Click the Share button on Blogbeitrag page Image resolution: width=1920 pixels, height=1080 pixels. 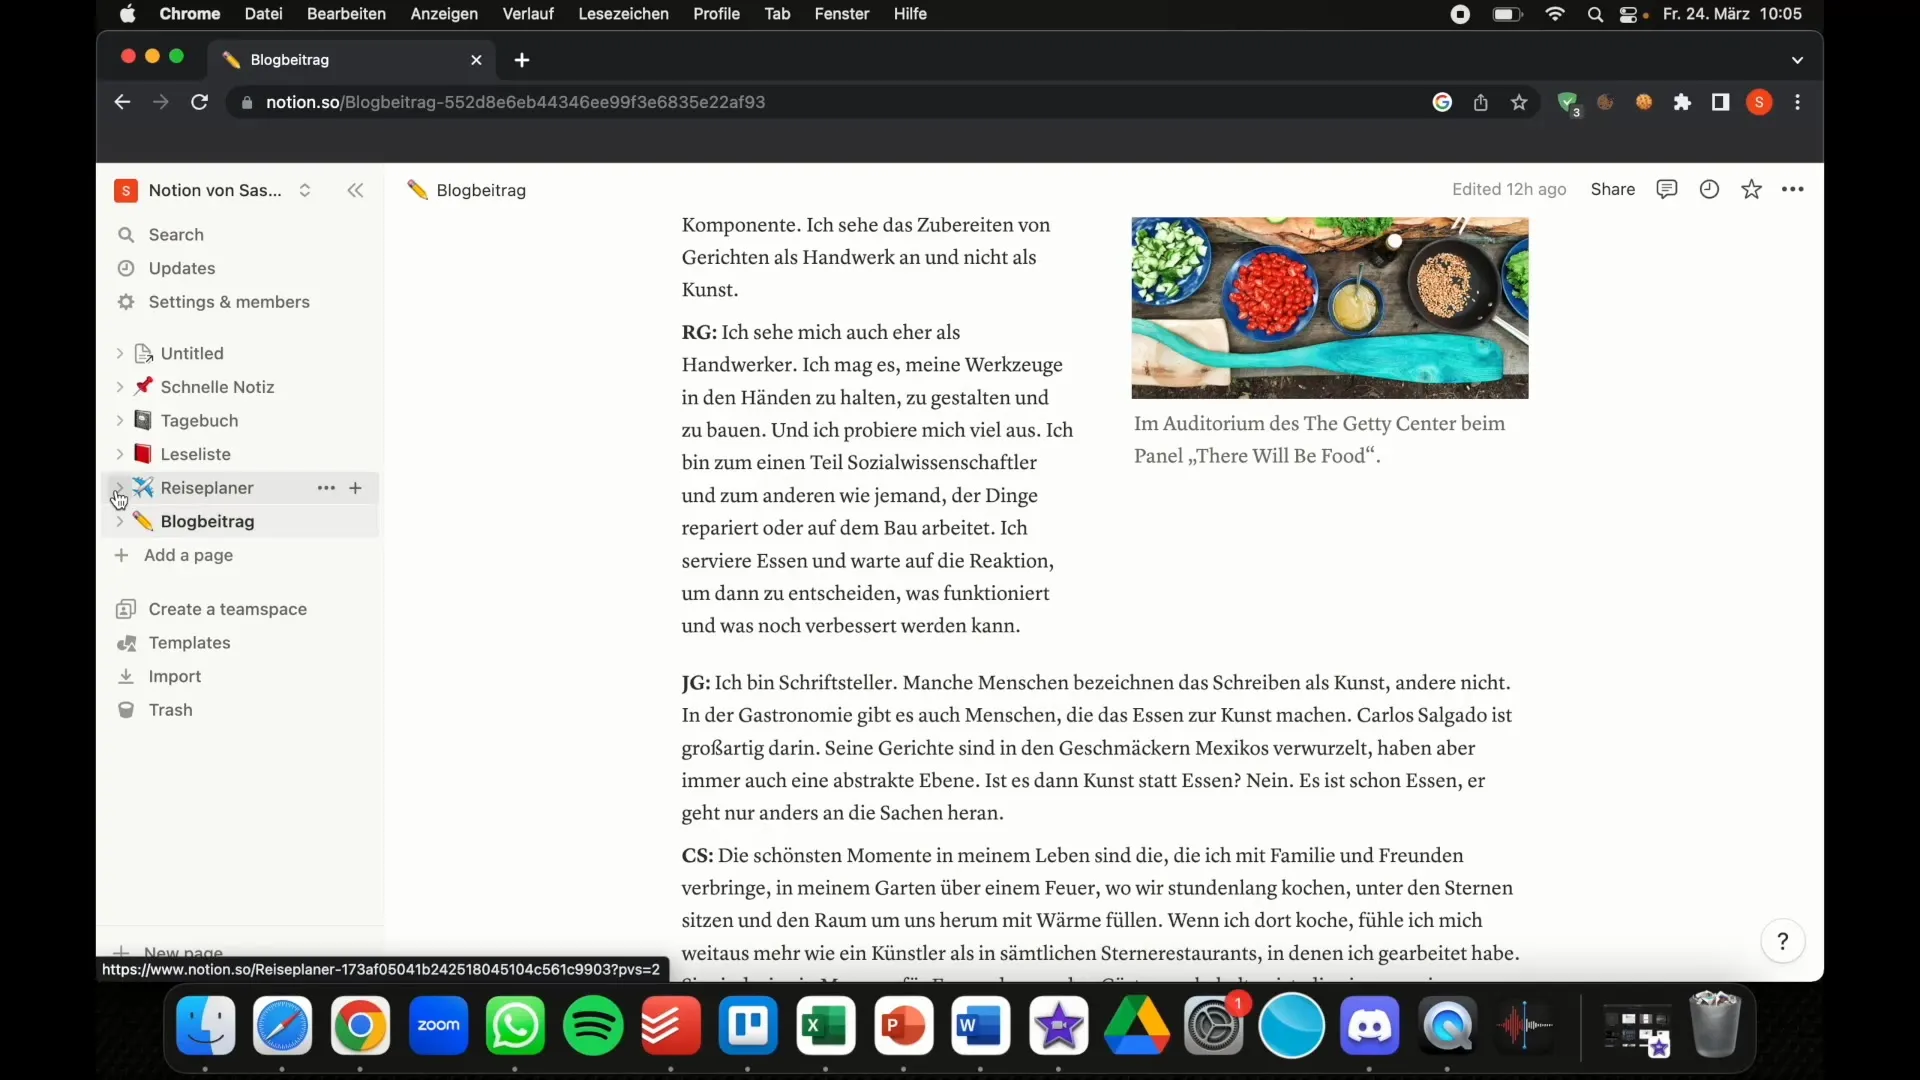point(1611,189)
